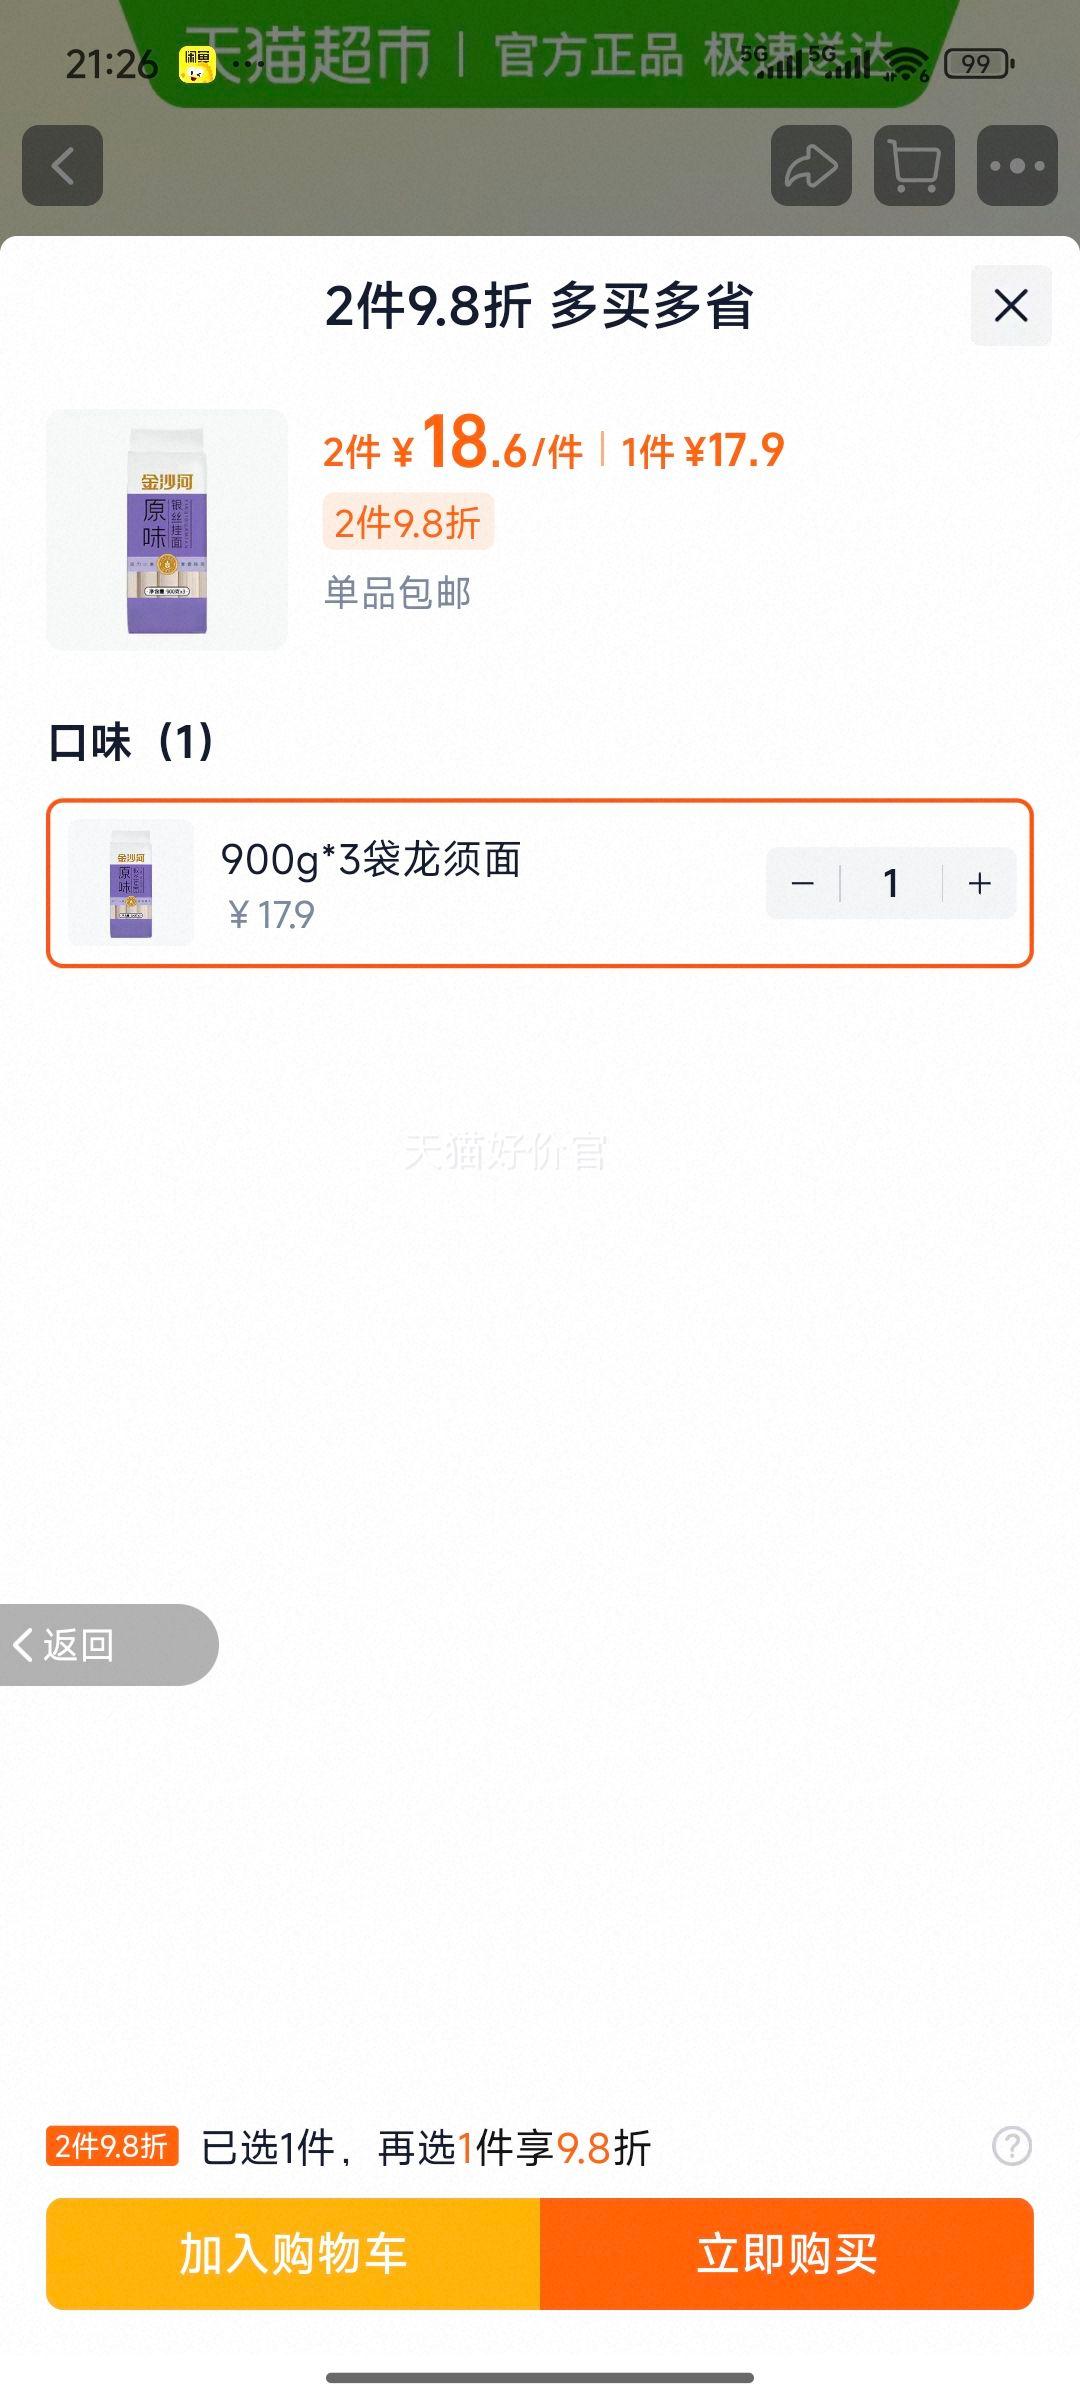
Task: Tap the 单品包邮 shipping label
Action: (x=399, y=593)
